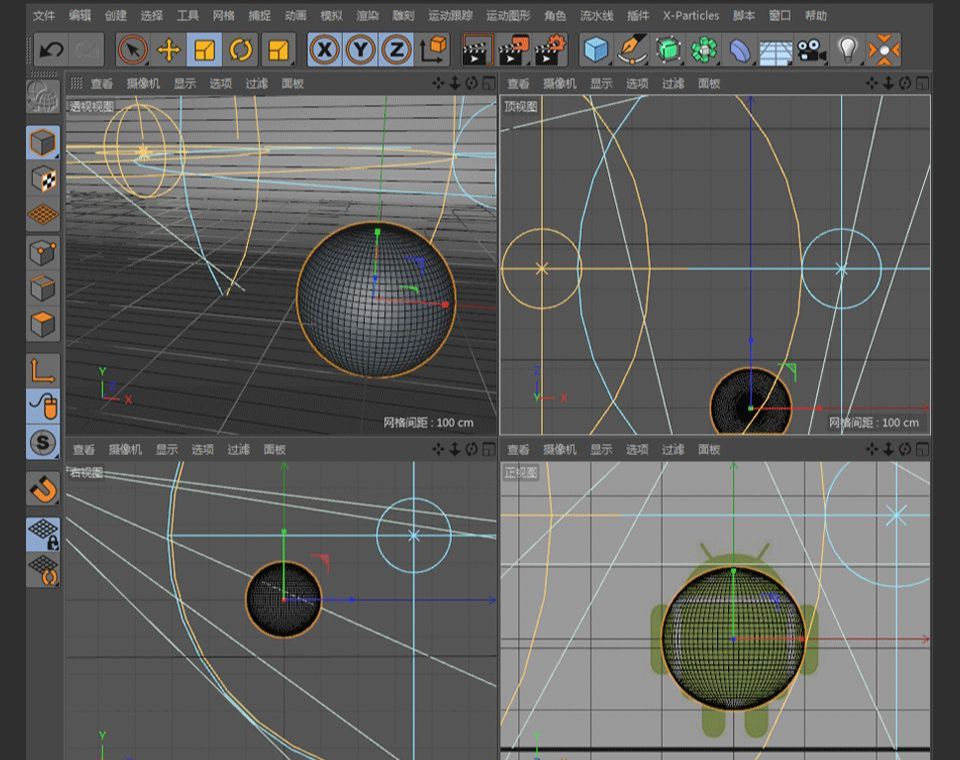
Task: Click the pan icon of the perspective viewport
Action: 438,83
